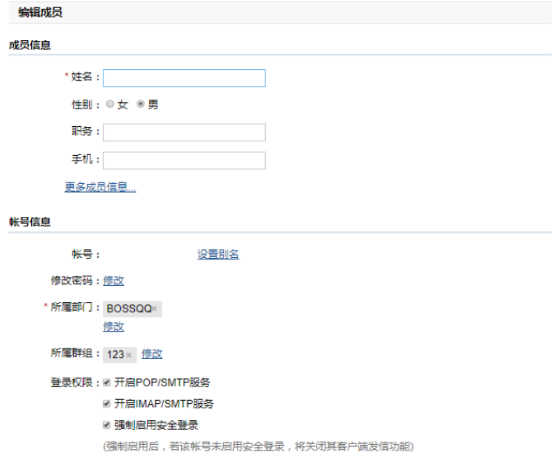The height and width of the screenshot is (459, 560).
Task: Focus the 姓名 name input field
Action: (184, 78)
